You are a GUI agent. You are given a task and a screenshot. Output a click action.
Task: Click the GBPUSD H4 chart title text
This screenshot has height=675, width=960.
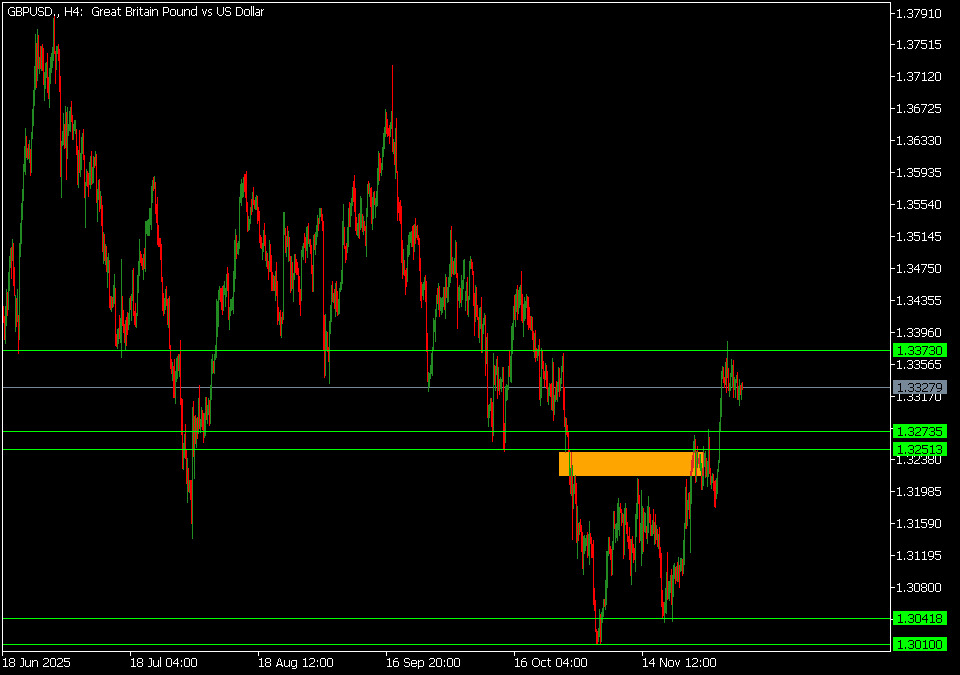point(135,13)
